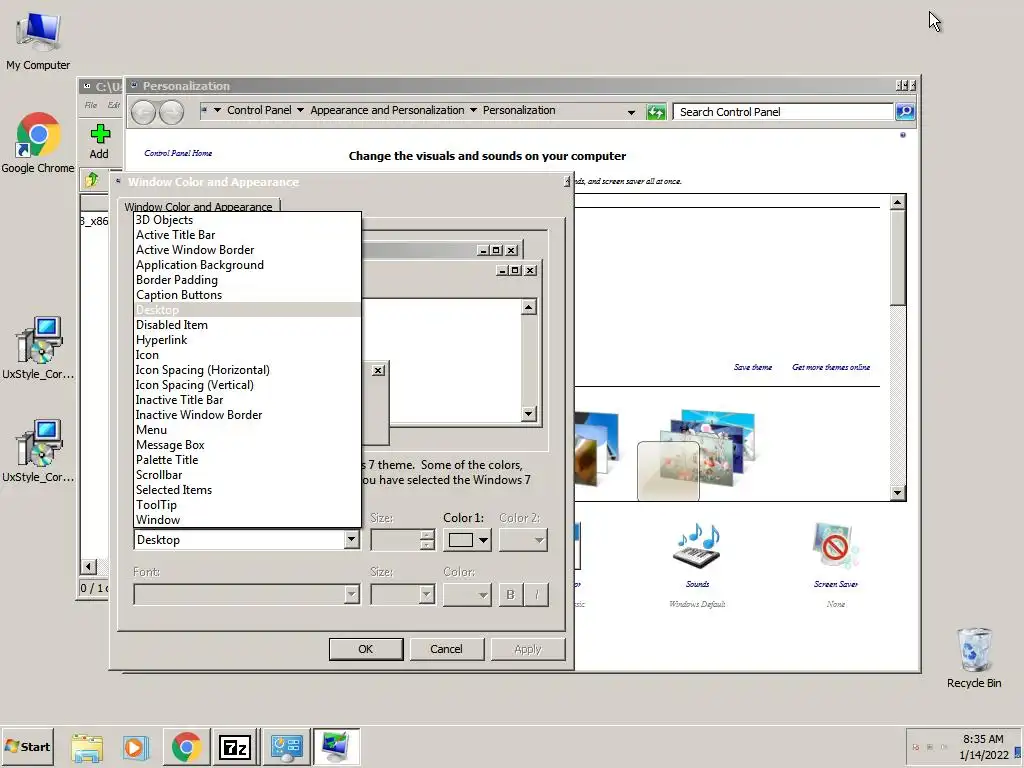Click Personalization breadcrumb in address bar
1024x768 pixels.
519,110
